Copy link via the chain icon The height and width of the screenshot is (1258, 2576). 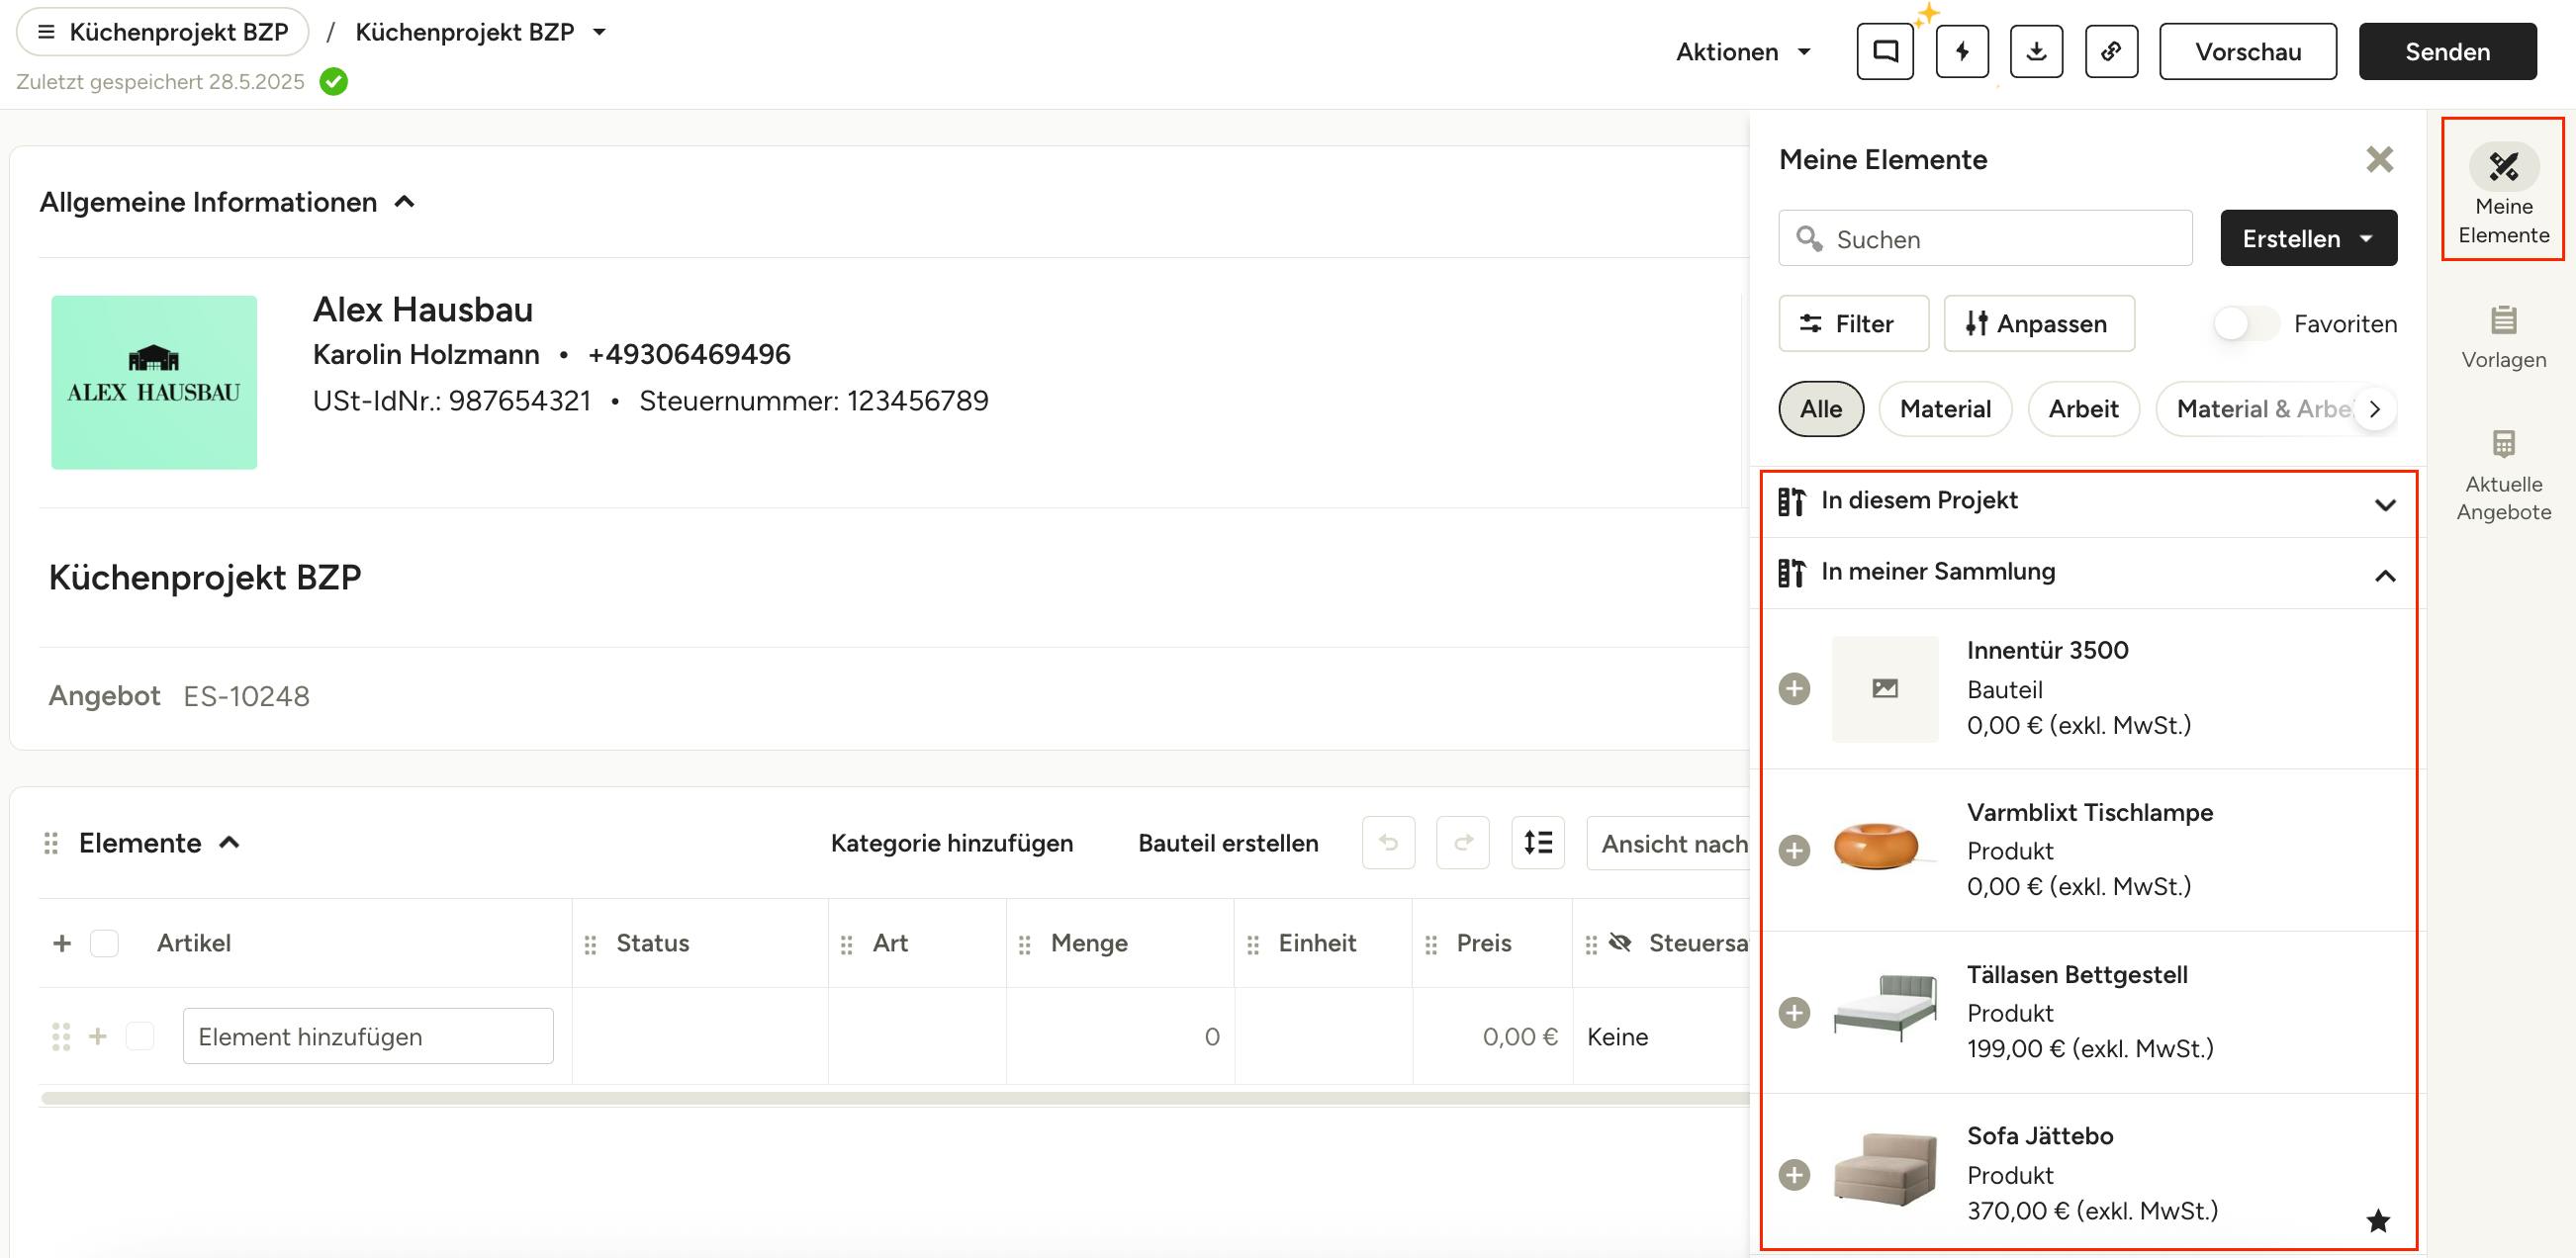2111,51
